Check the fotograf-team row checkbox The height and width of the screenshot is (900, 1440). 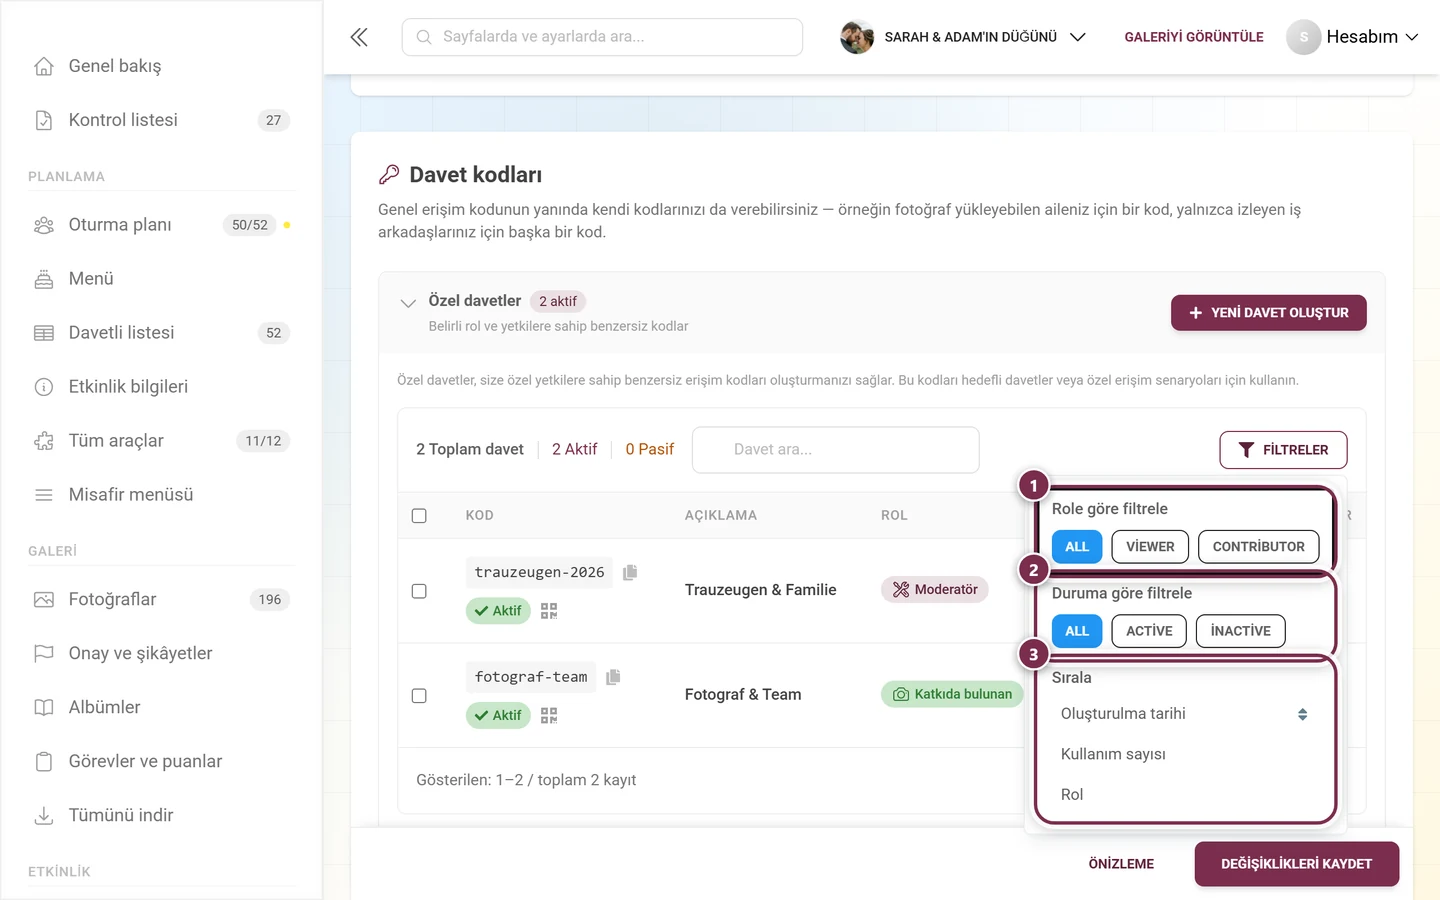point(419,696)
